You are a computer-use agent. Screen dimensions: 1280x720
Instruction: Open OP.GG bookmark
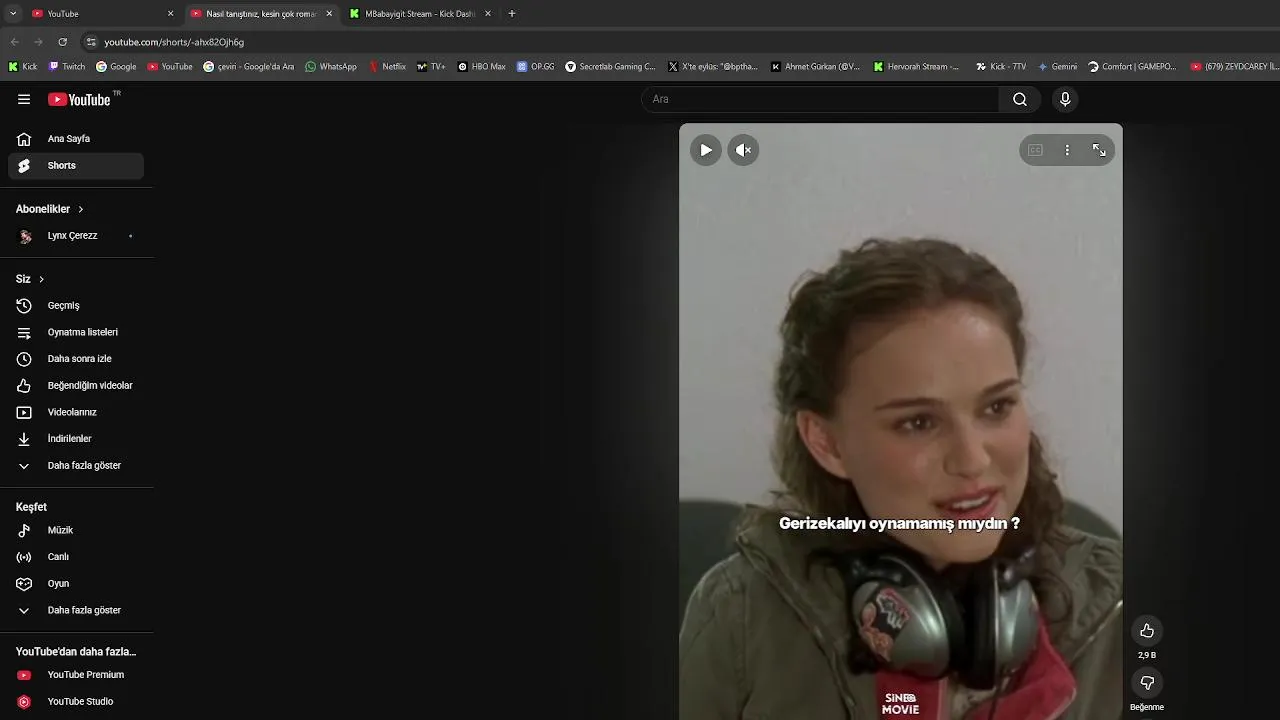click(536, 67)
